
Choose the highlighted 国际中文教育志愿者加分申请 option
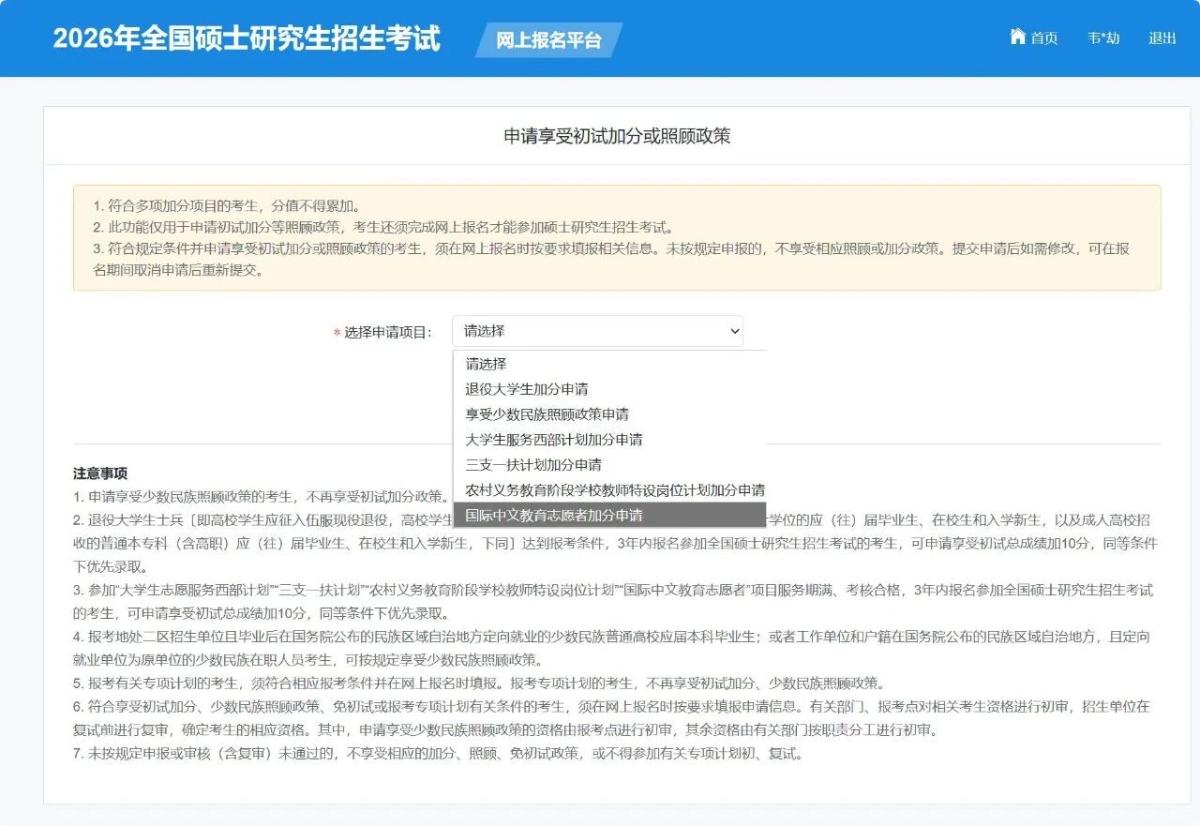554,515
